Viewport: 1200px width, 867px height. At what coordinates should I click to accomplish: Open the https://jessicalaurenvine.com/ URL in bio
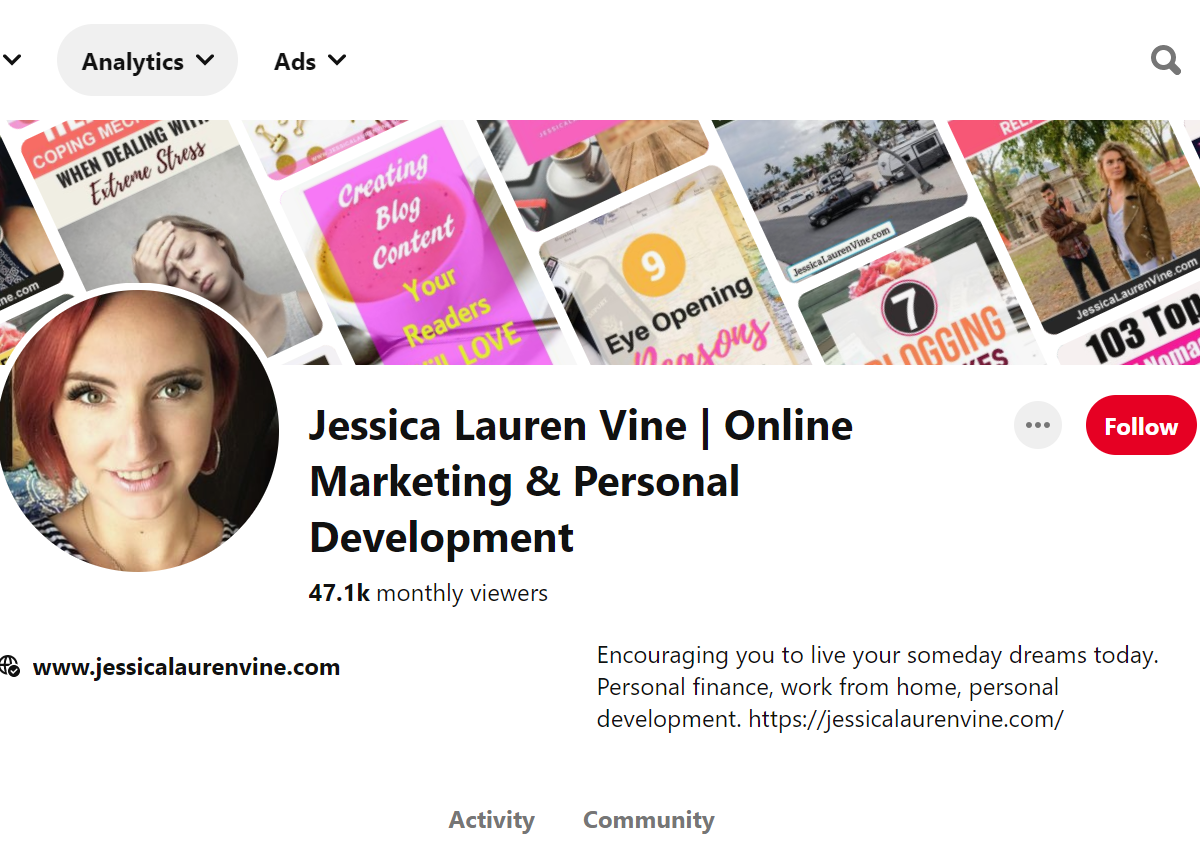[x=905, y=719]
